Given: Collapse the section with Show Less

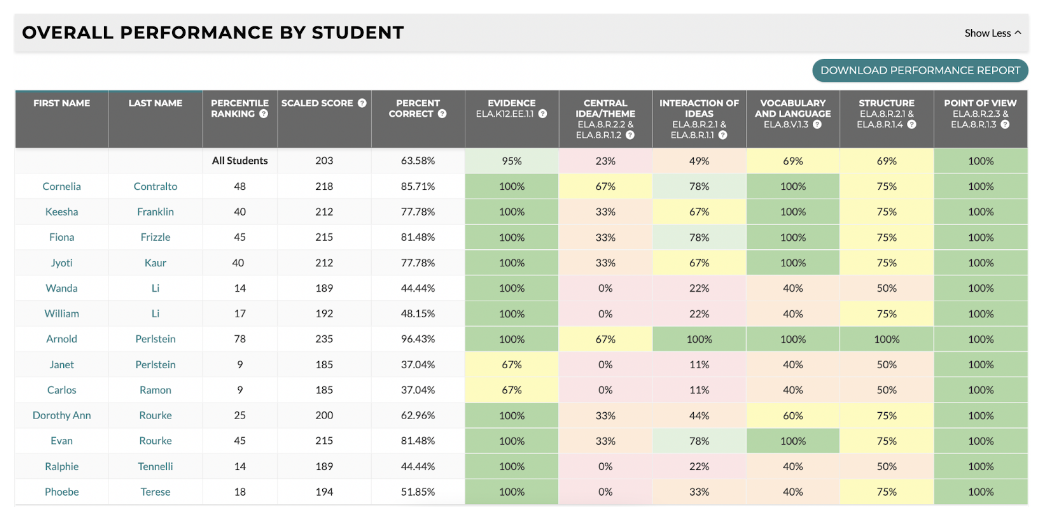Looking at the screenshot, I should click(x=992, y=33).
